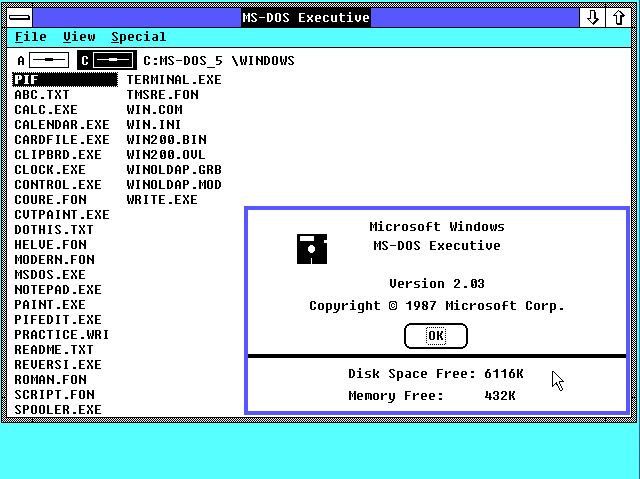Screen dimensions: 640x479
Task: Click the C:MS-DOS_5 \WINDOWS path label
Action: (x=219, y=61)
